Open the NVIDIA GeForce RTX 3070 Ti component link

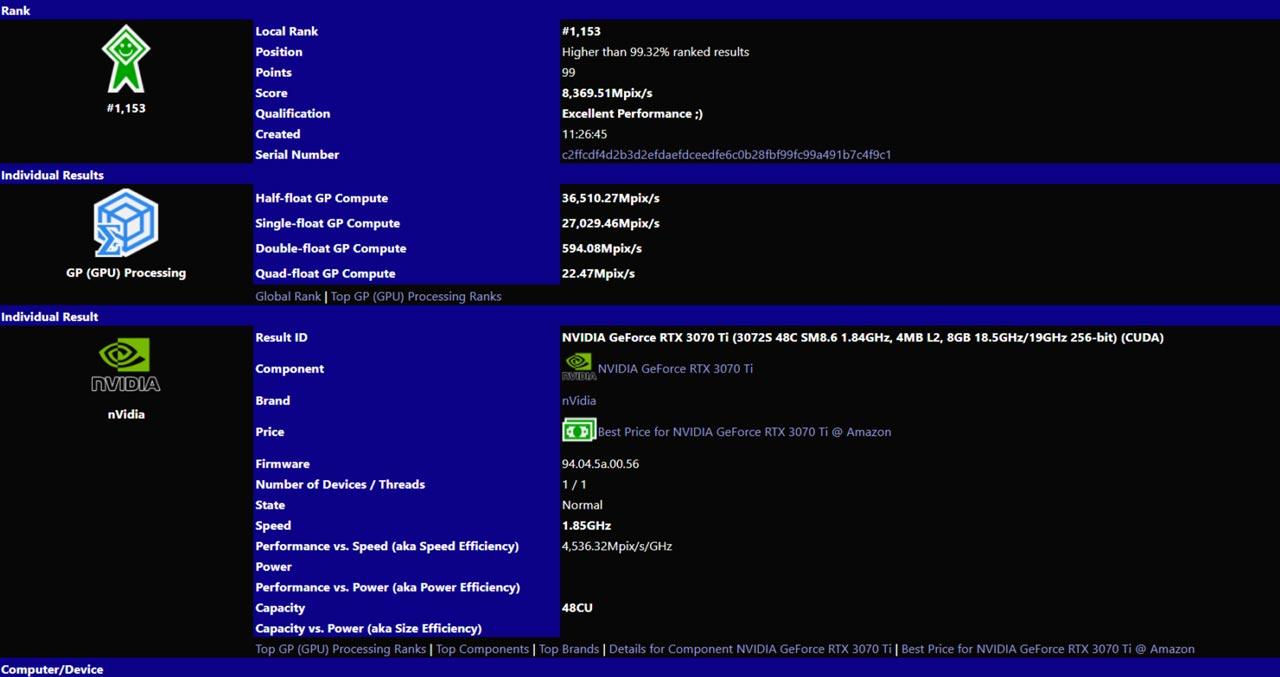click(x=675, y=369)
